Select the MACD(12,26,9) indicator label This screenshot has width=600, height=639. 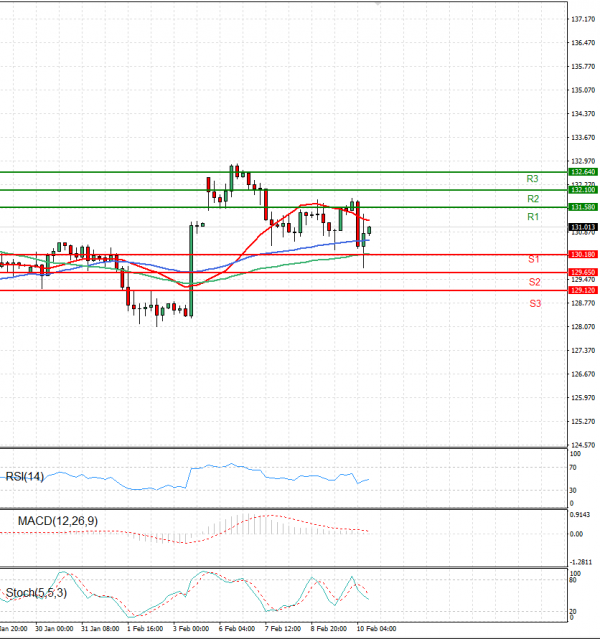(x=58, y=521)
